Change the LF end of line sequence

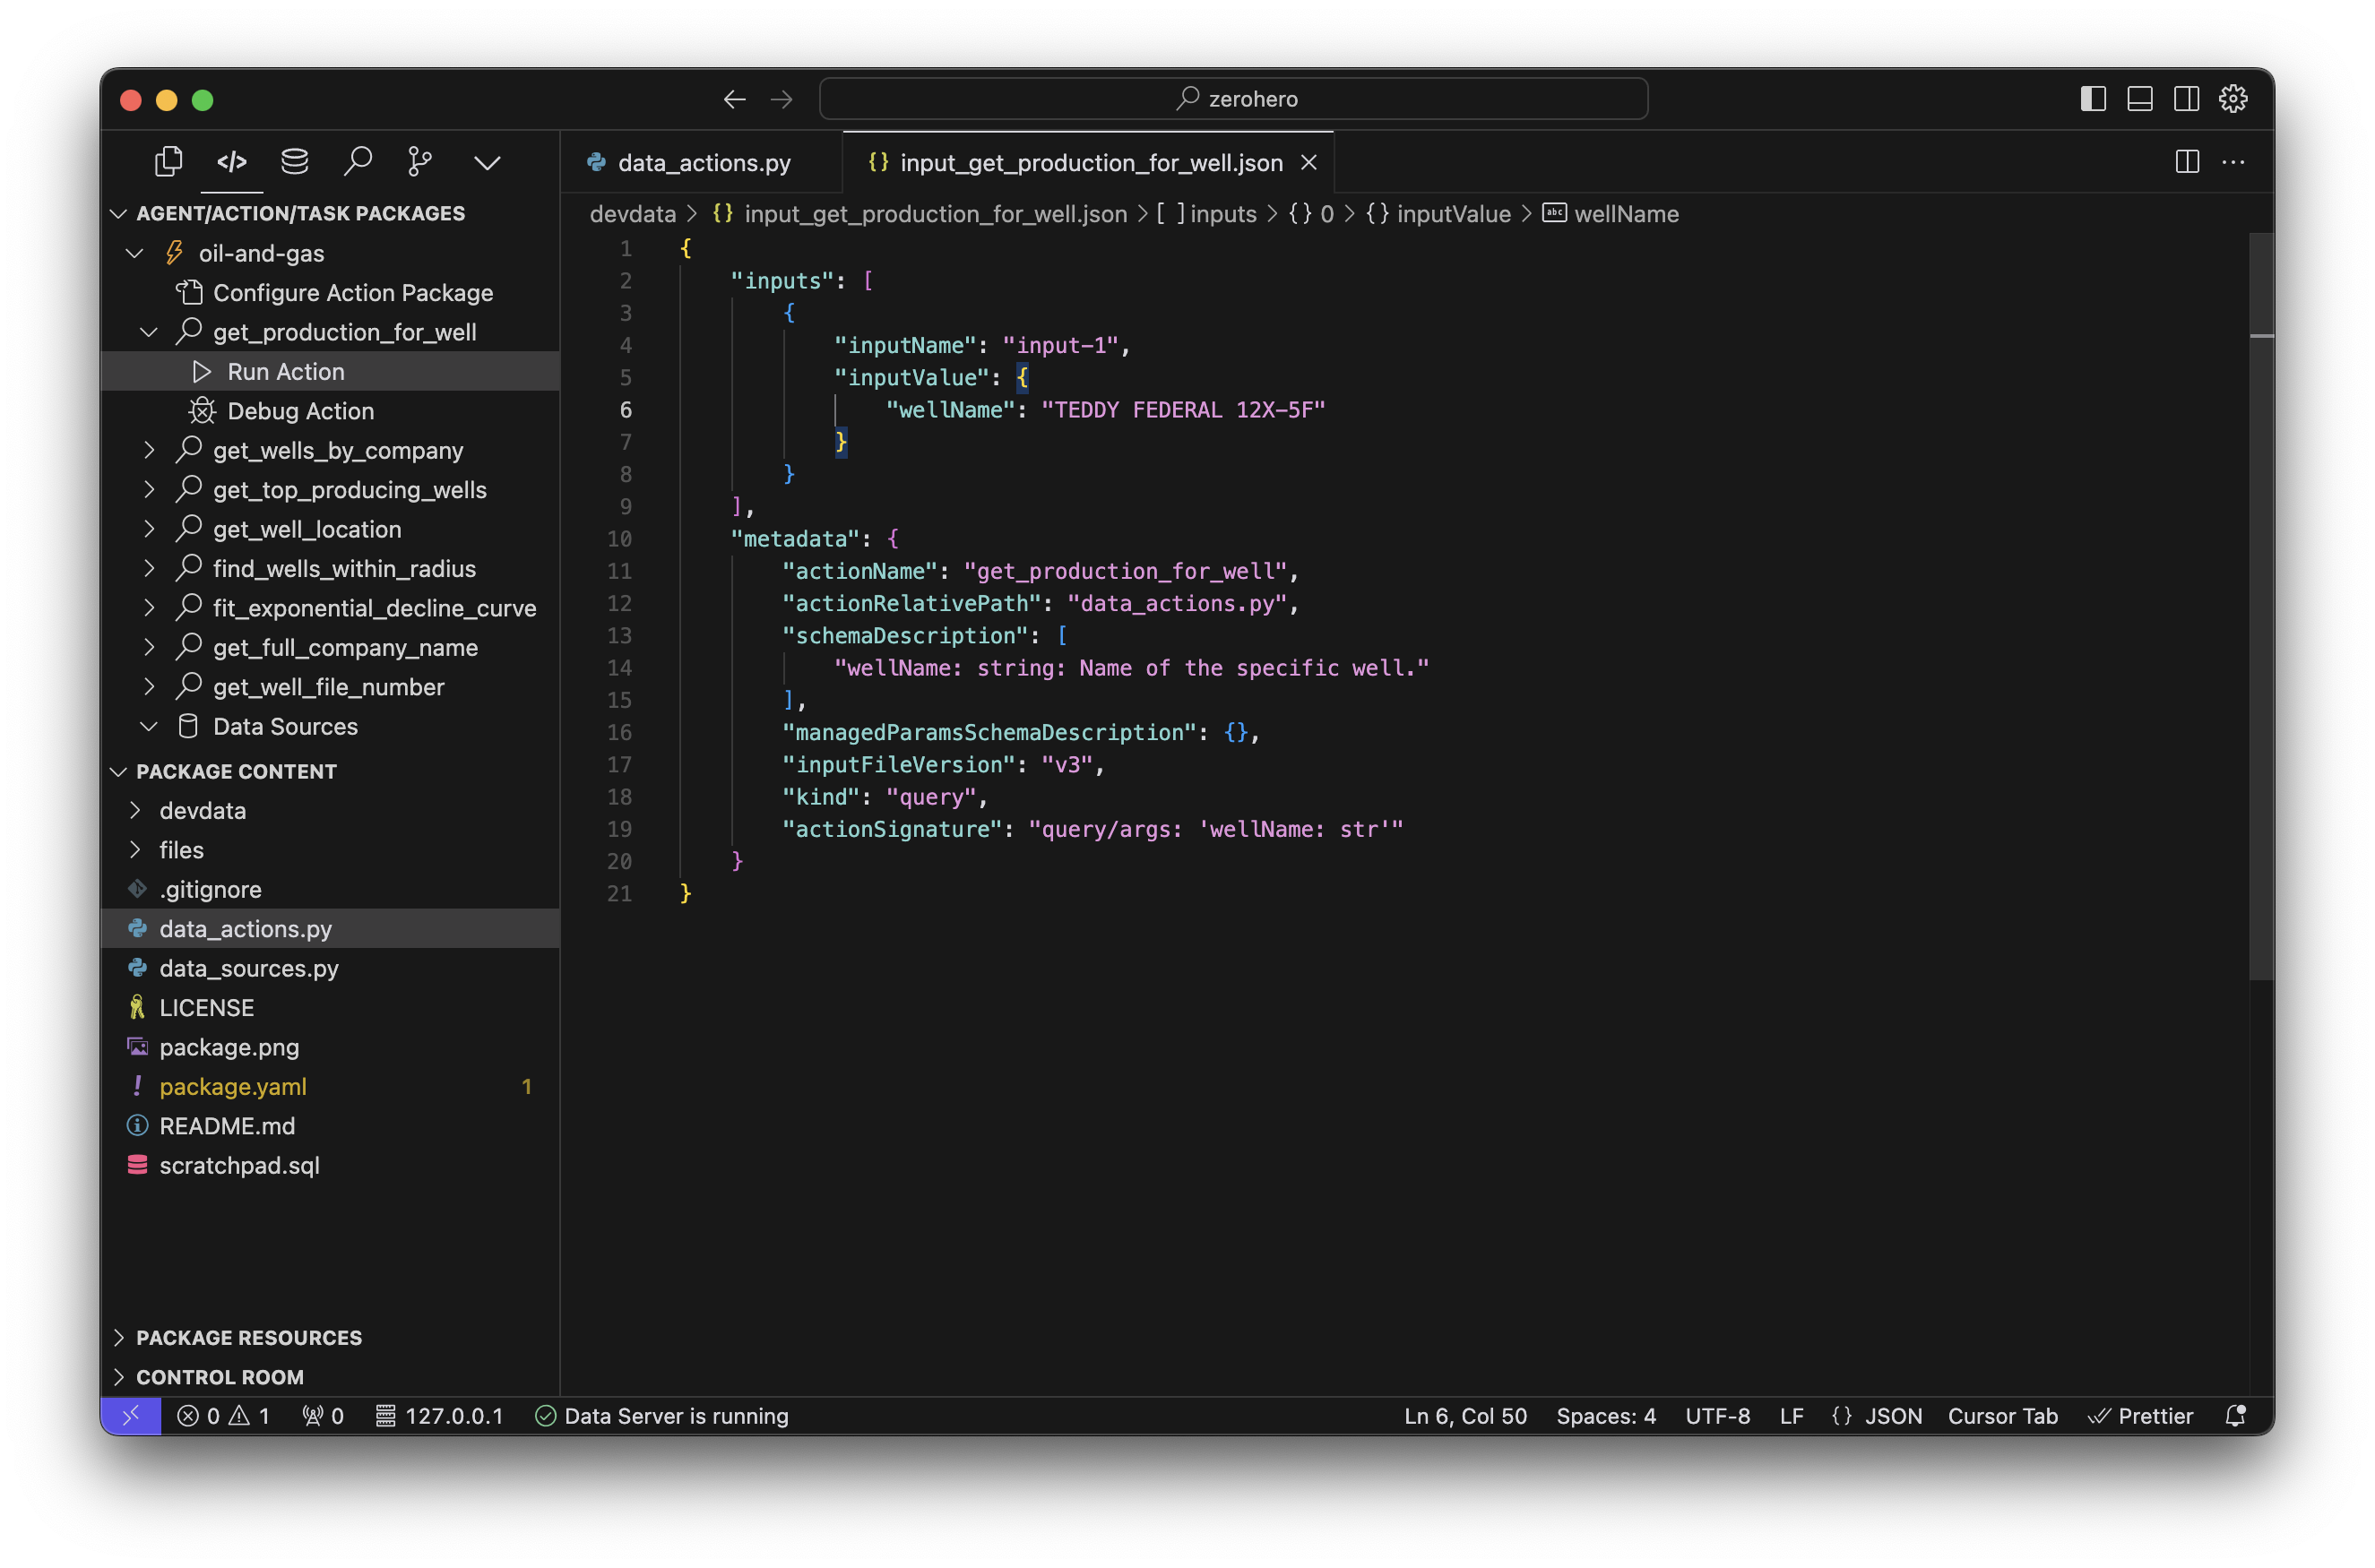point(1792,1417)
